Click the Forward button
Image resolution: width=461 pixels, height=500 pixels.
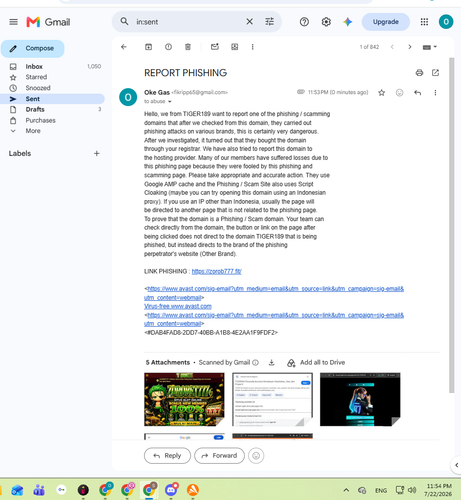coord(219,456)
